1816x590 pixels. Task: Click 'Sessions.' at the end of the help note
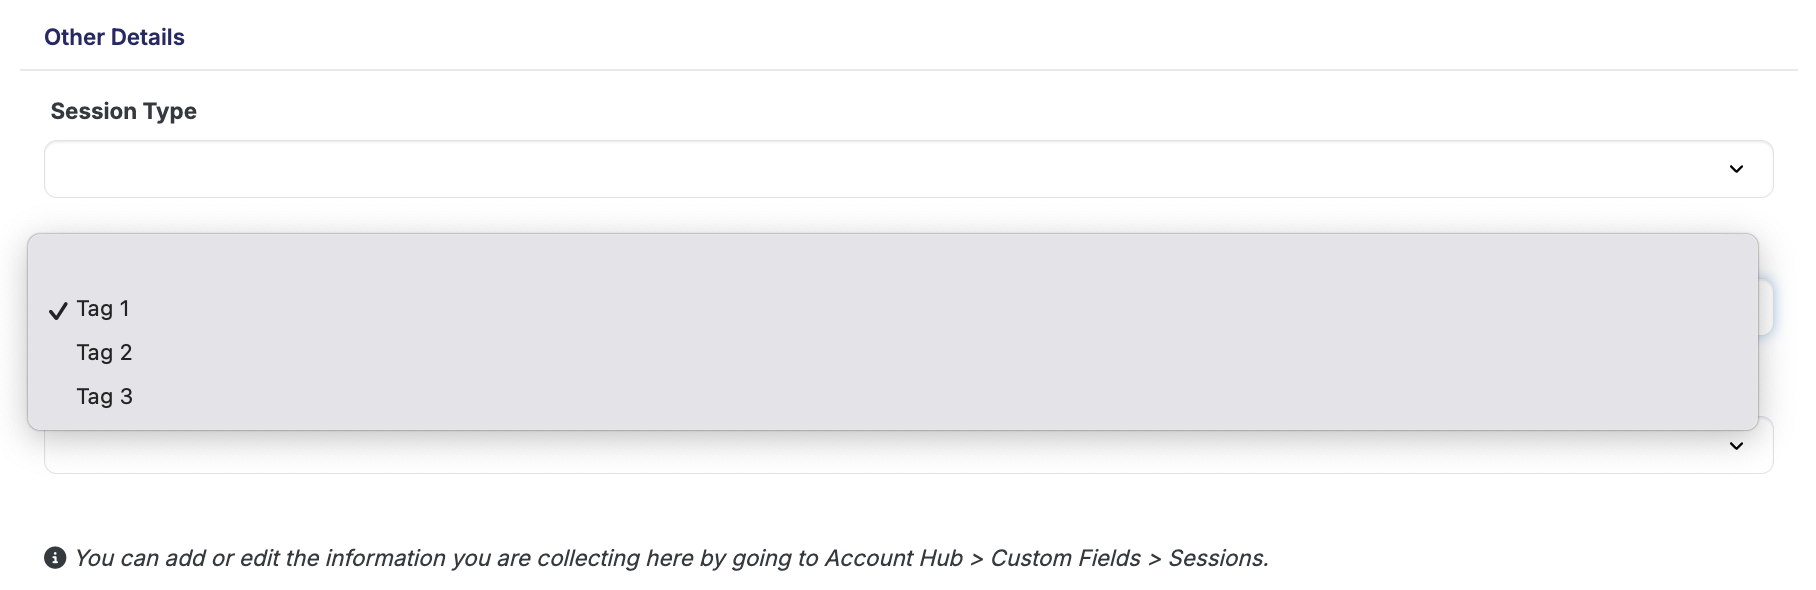tap(1218, 558)
